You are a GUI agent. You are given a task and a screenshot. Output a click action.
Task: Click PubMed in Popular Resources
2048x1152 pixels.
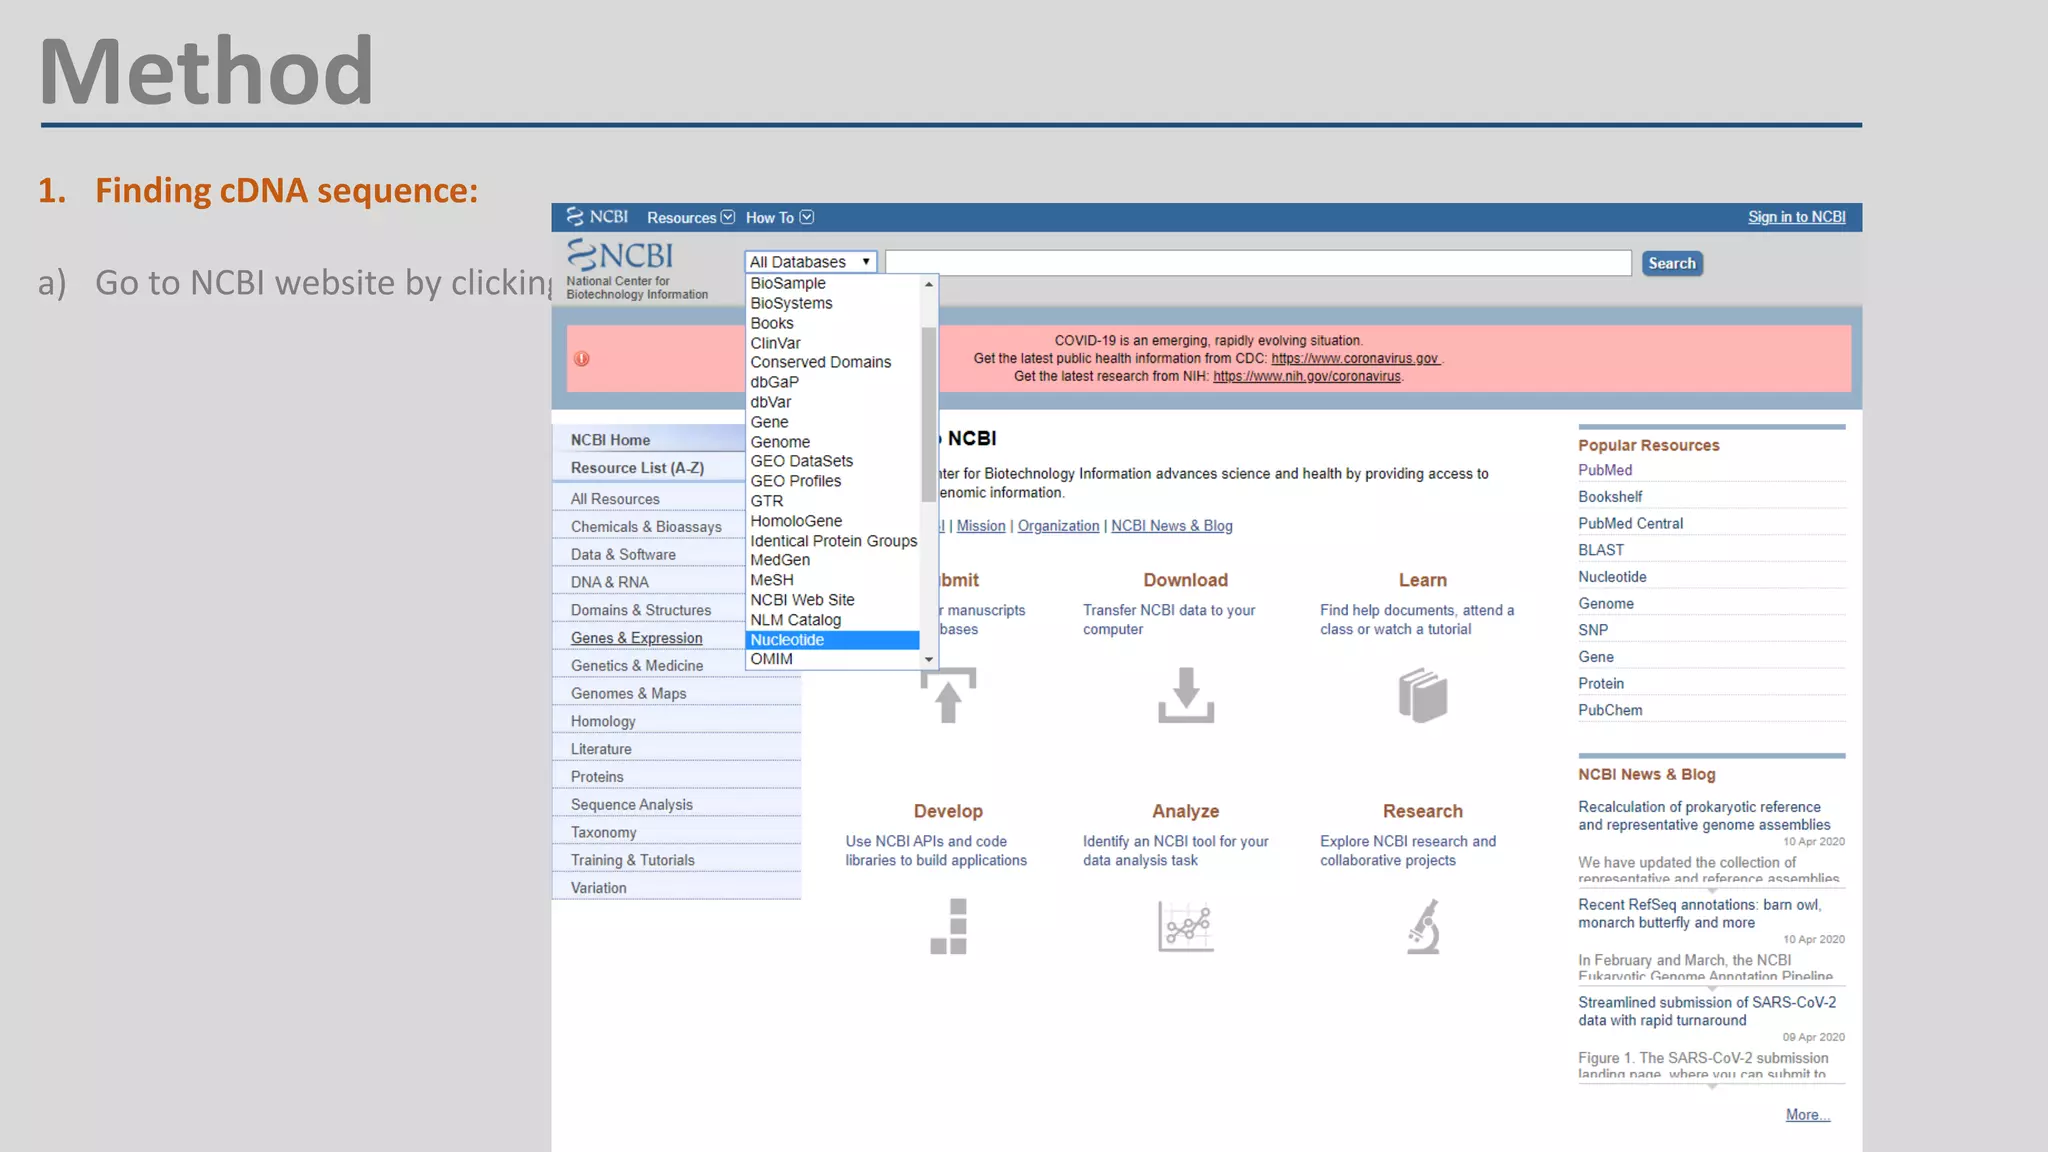point(1605,470)
